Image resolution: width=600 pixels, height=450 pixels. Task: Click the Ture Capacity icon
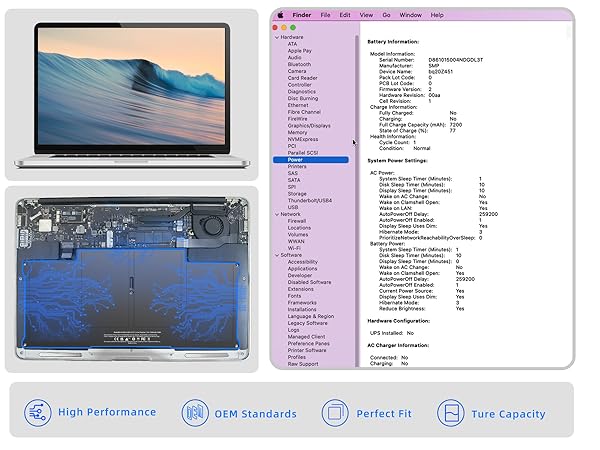click(x=451, y=412)
